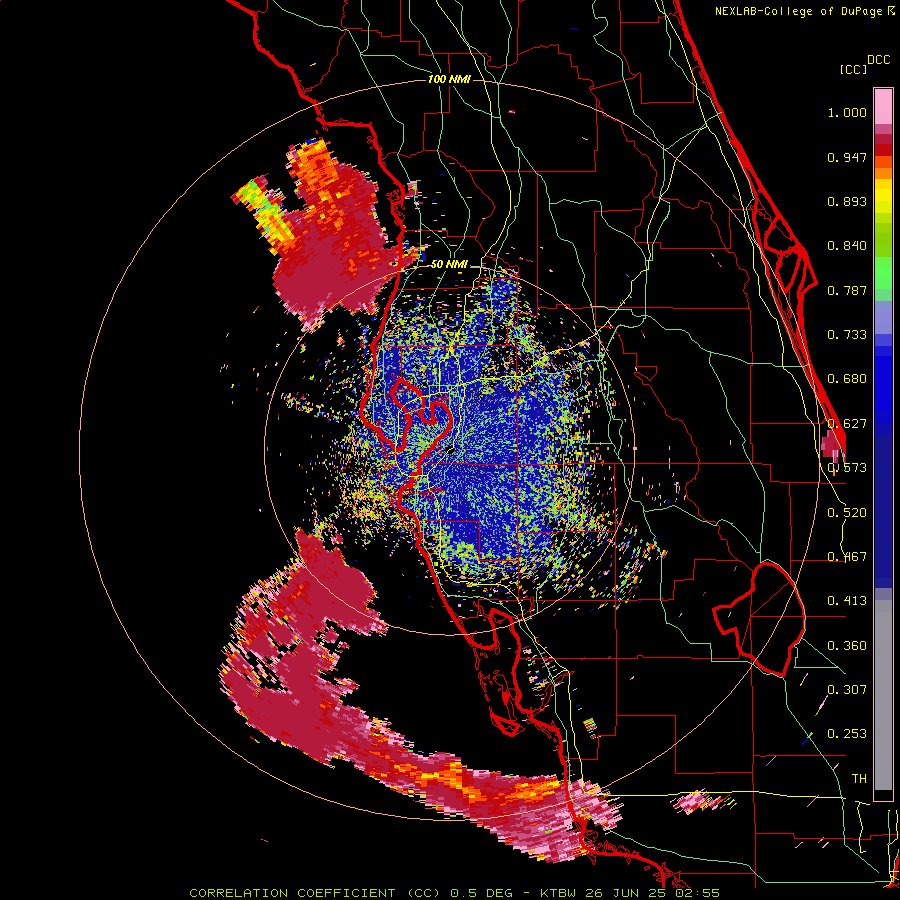Select the 0.307 scale label

(x=847, y=689)
